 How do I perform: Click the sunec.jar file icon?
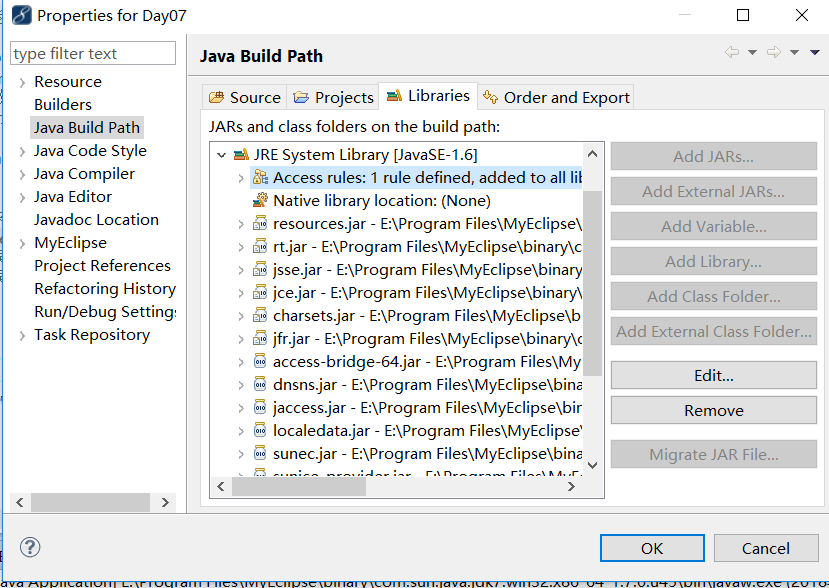pos(260,454)
